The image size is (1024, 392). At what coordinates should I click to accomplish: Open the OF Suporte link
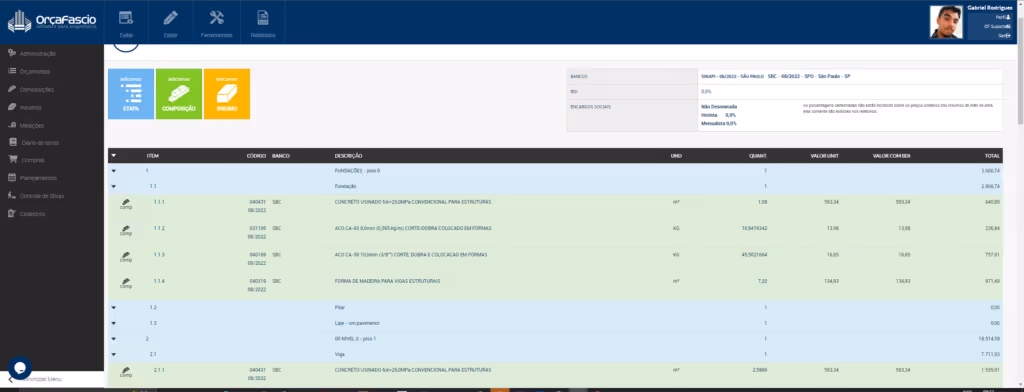tap(997, 26)
